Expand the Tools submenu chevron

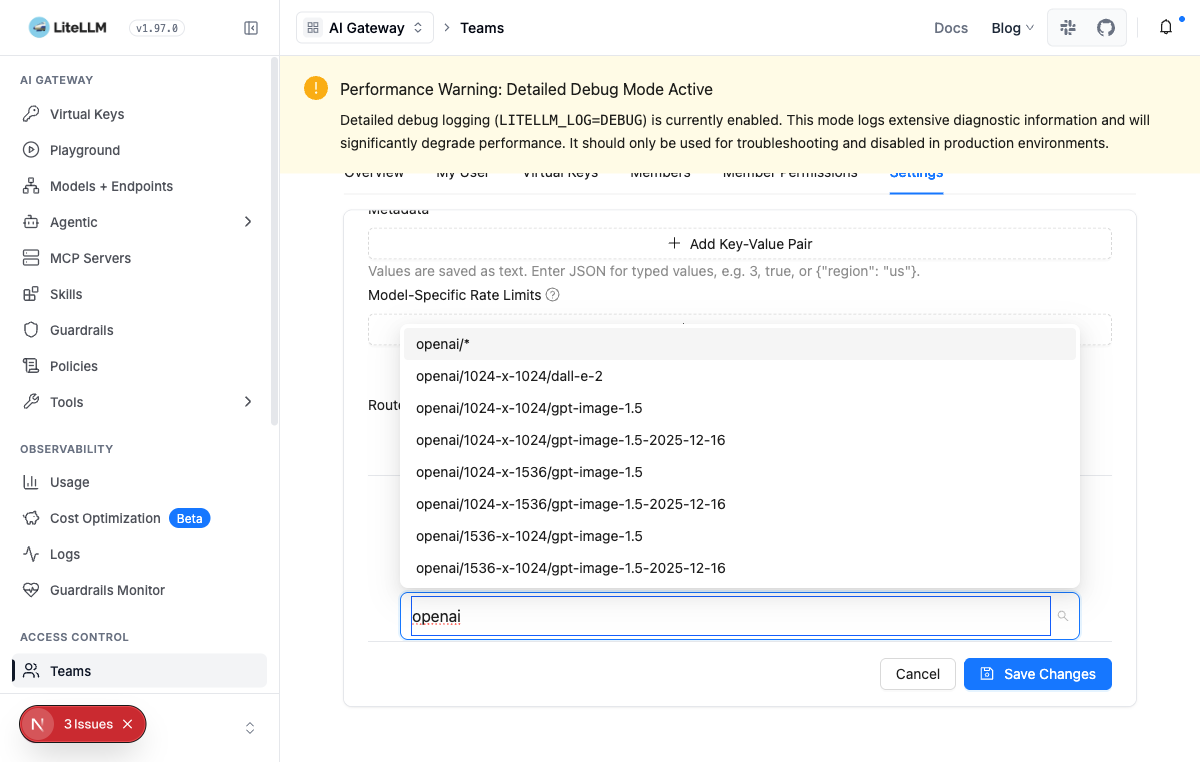click(248, 402)
